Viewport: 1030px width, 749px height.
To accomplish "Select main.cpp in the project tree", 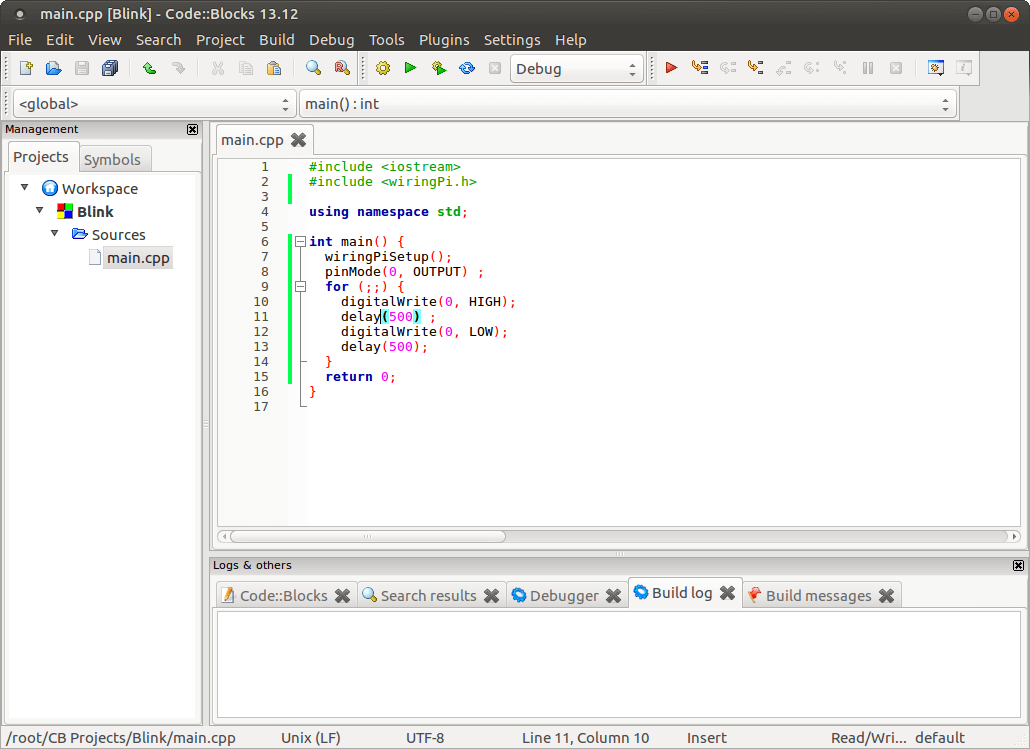I will coord(138,258).
